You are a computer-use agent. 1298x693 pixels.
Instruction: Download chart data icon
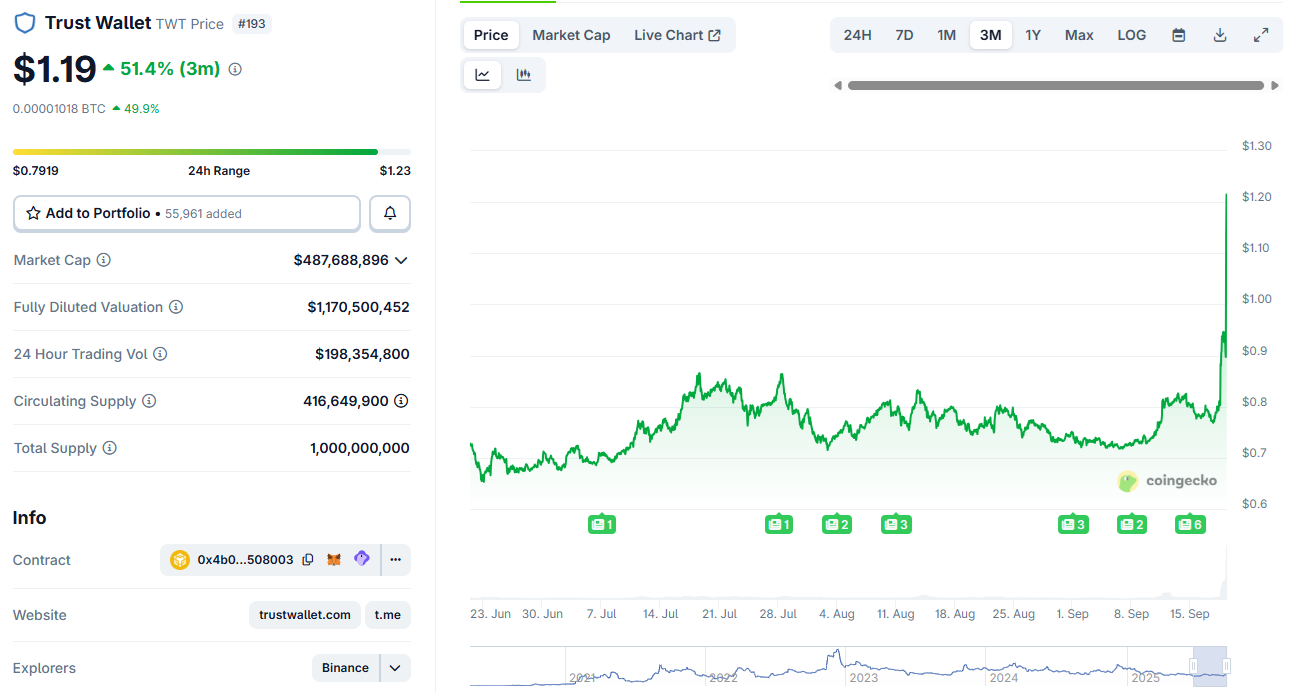(1220, 35)
